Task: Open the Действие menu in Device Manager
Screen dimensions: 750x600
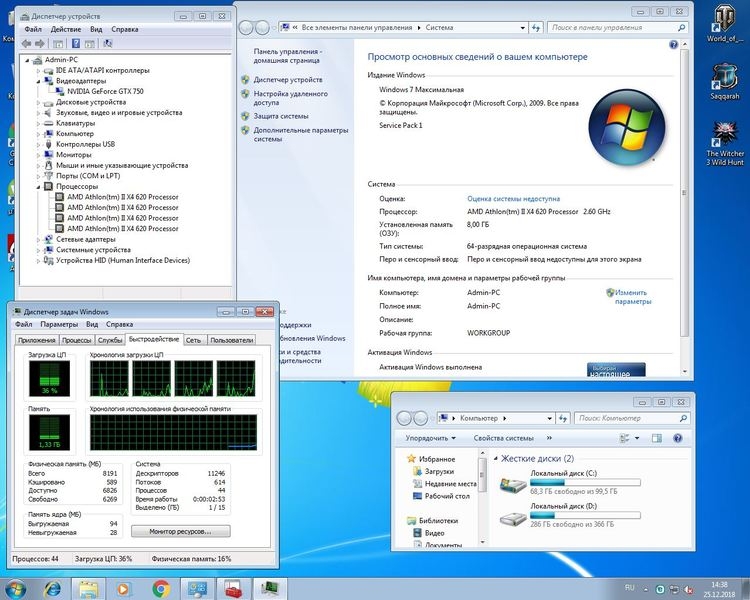Action: click(65, 29)
